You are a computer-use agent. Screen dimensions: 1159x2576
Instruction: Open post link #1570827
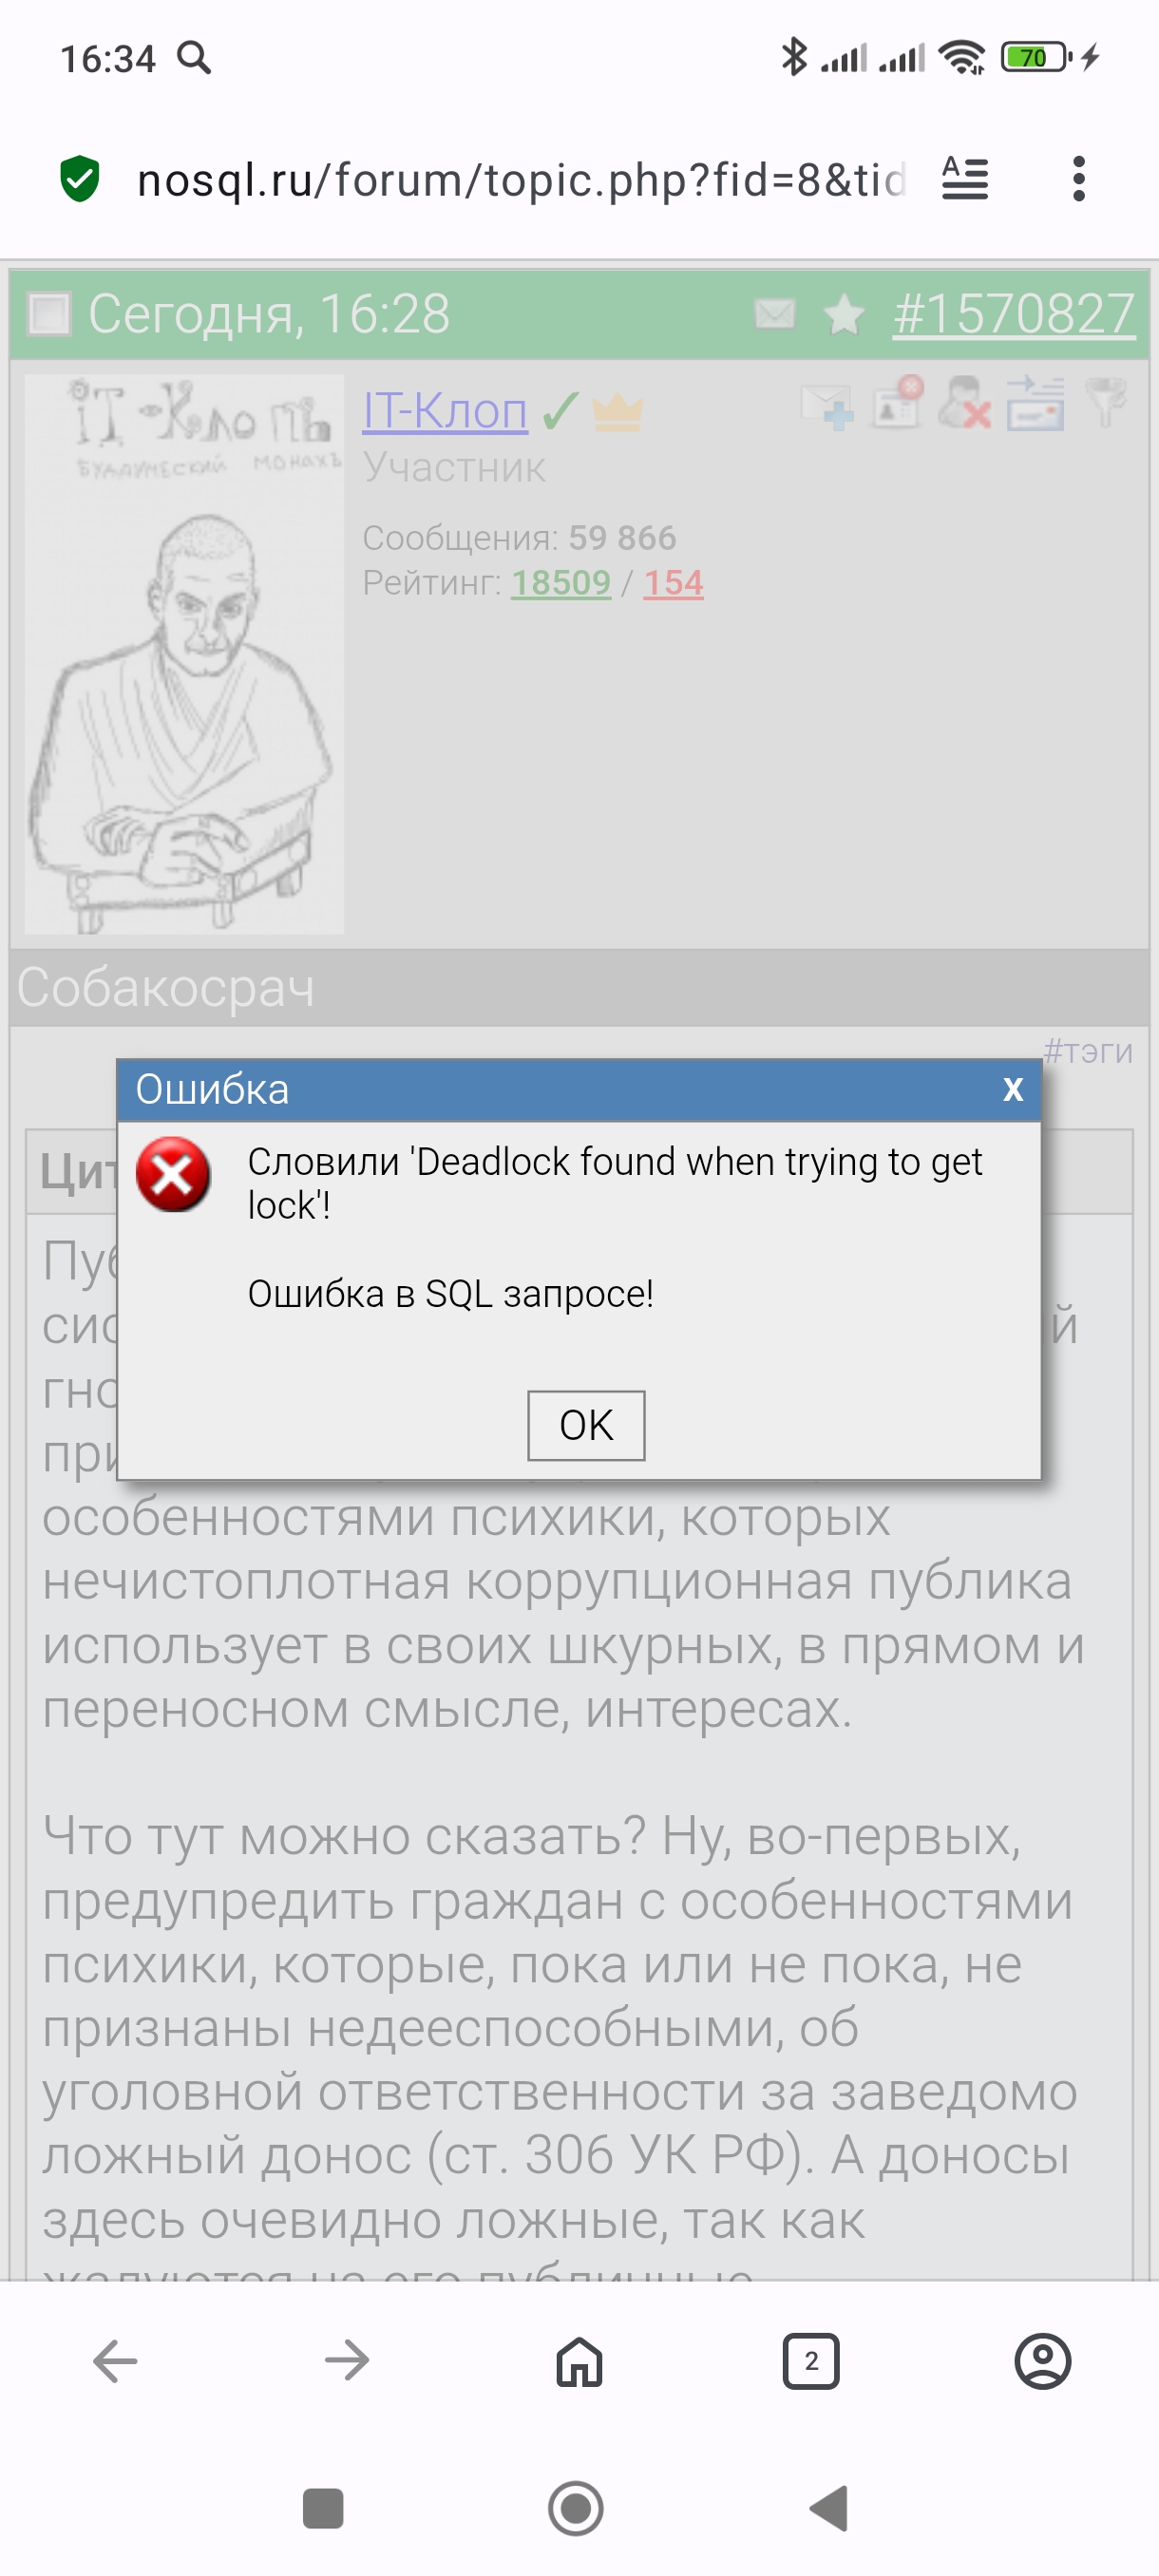pyautogui.click(x=1013, y=314)
